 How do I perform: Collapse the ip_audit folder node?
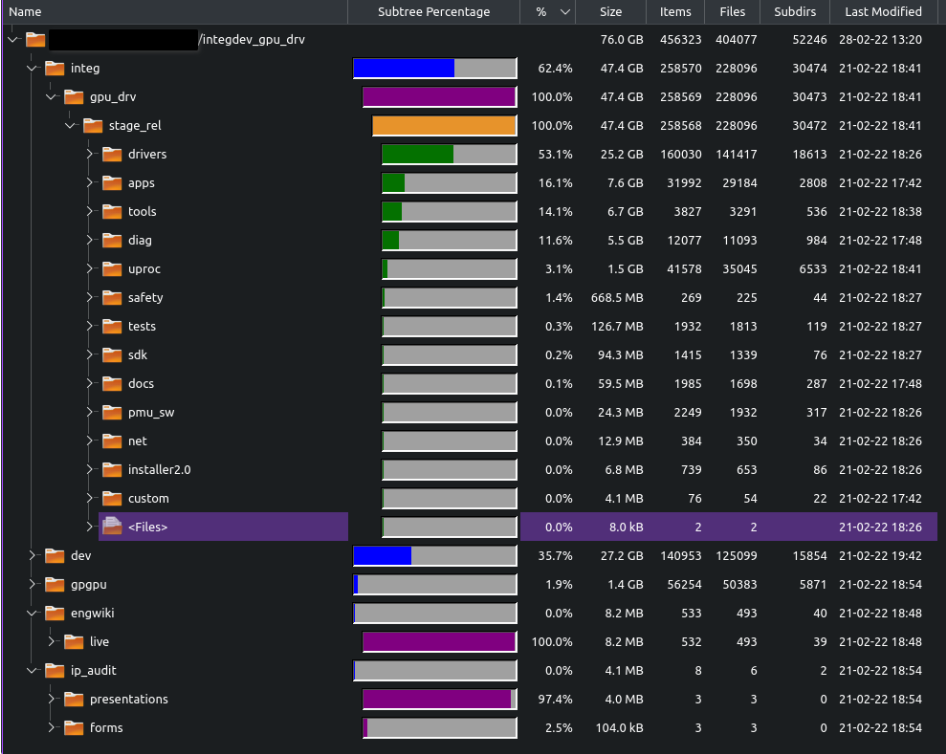pos(33,670)
